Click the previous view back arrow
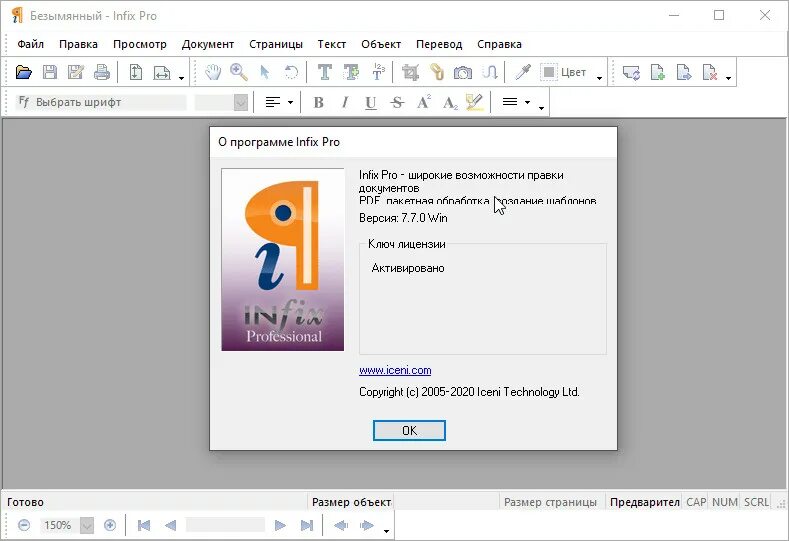 click(341, 525)
